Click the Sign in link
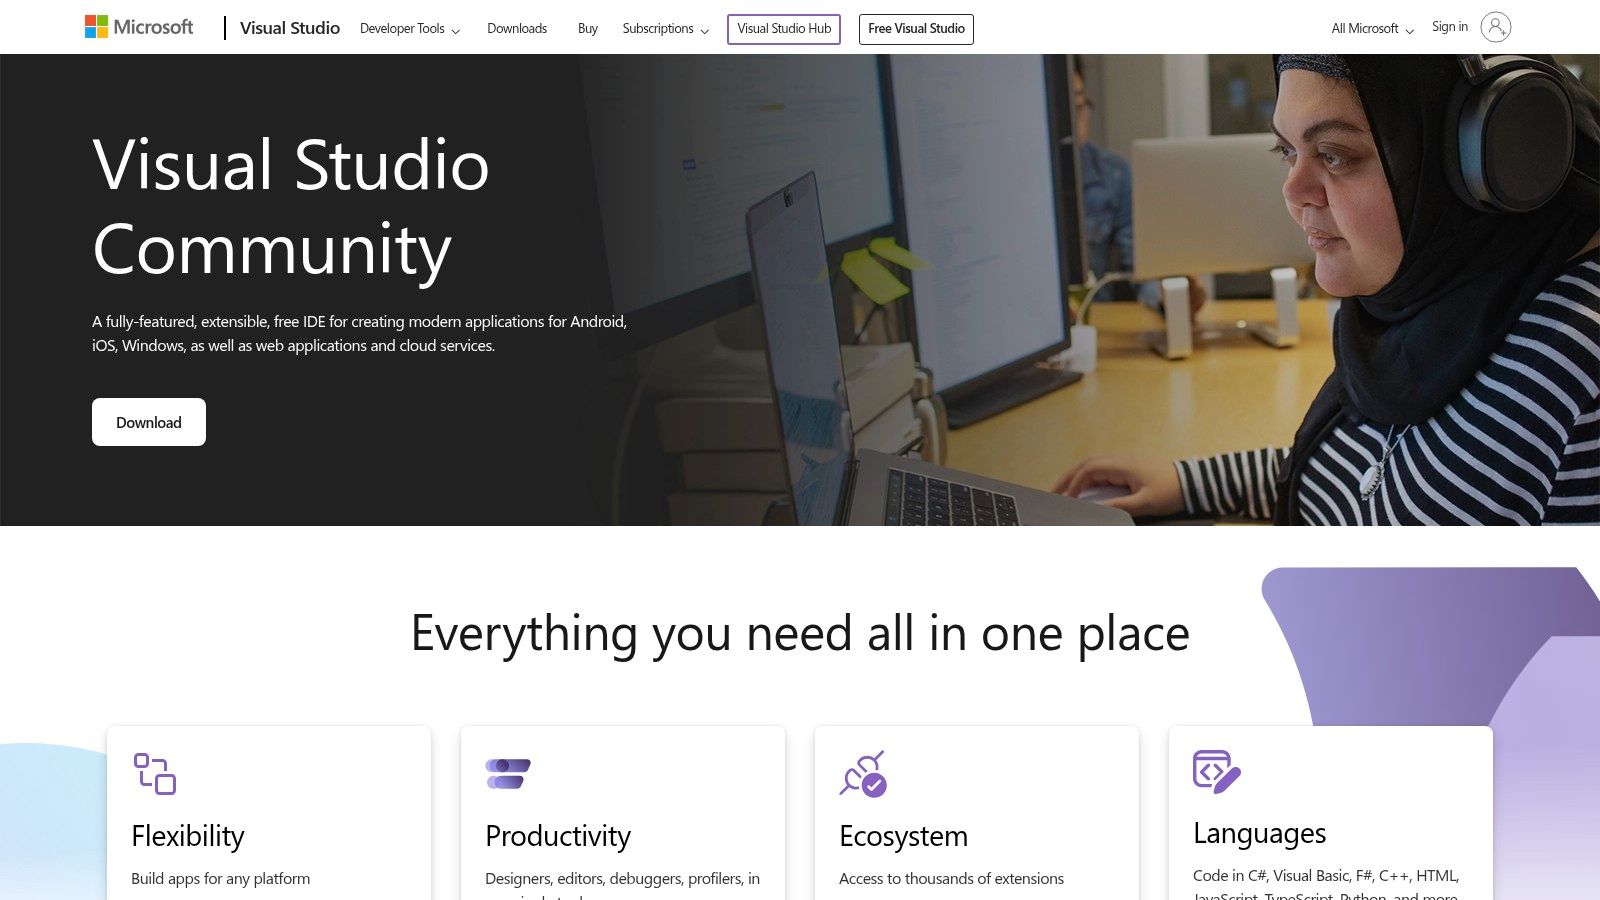Image resolution: width=1600 pixels, height=900 pixels. pos(1450,27)
